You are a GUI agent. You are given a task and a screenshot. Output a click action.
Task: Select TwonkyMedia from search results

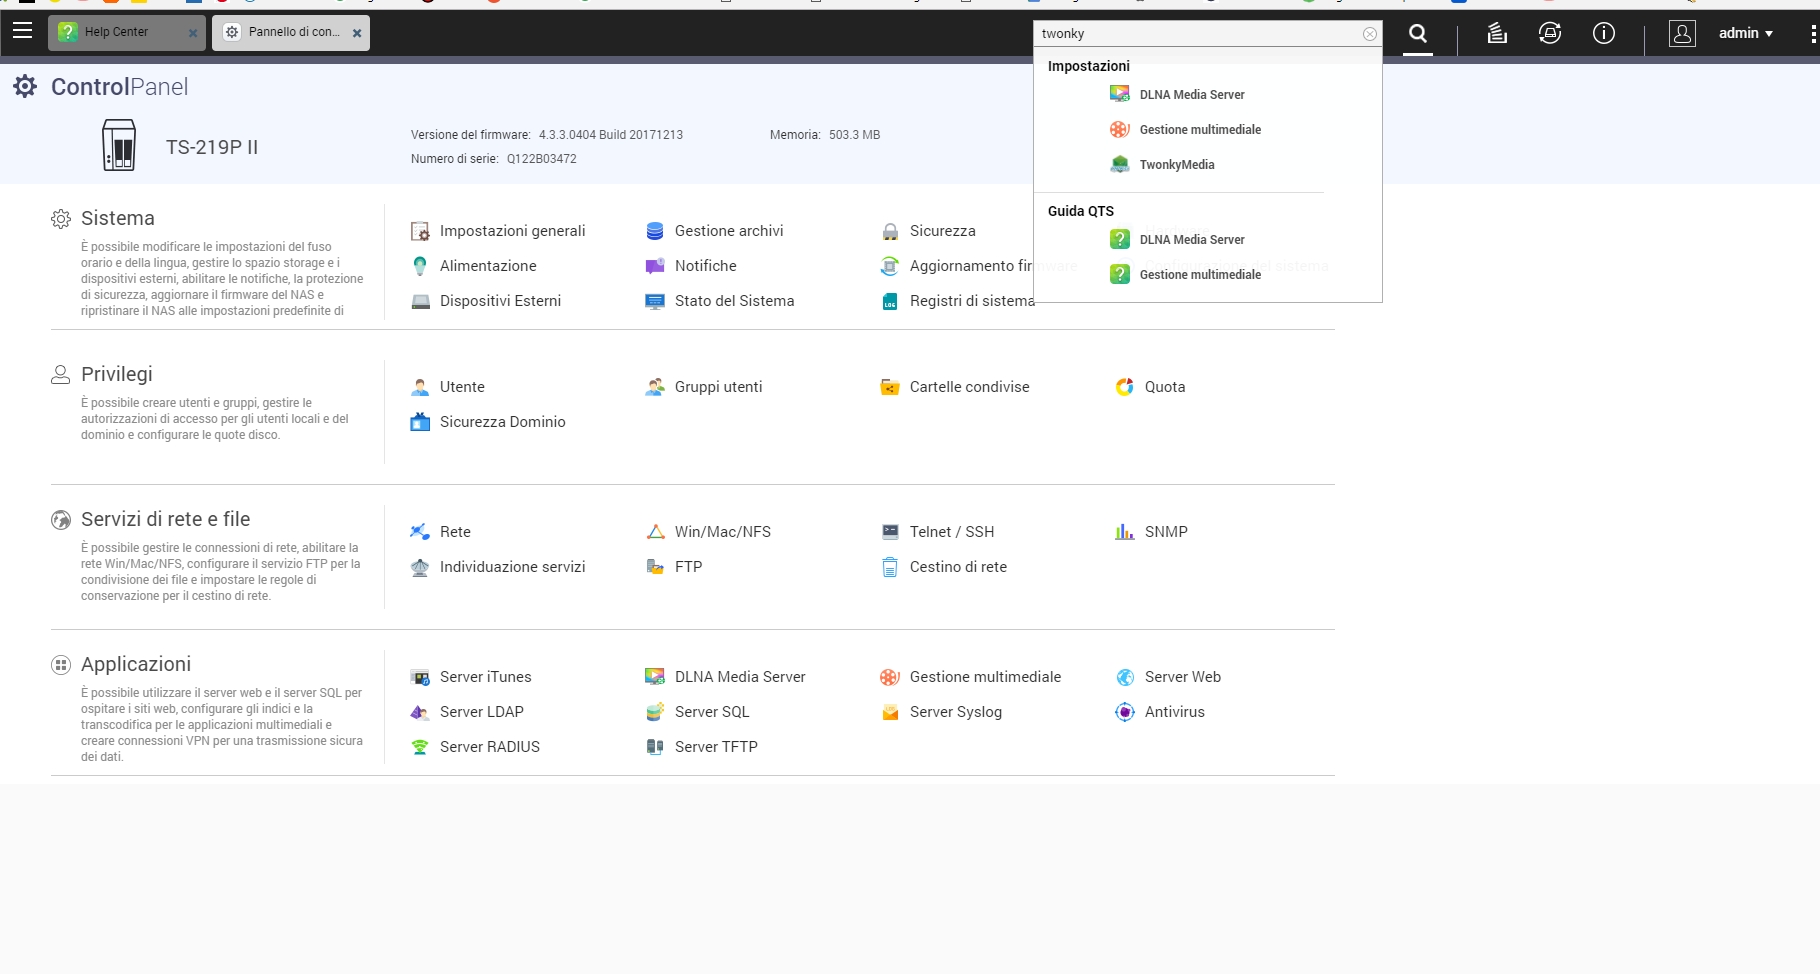(1176, 165)
